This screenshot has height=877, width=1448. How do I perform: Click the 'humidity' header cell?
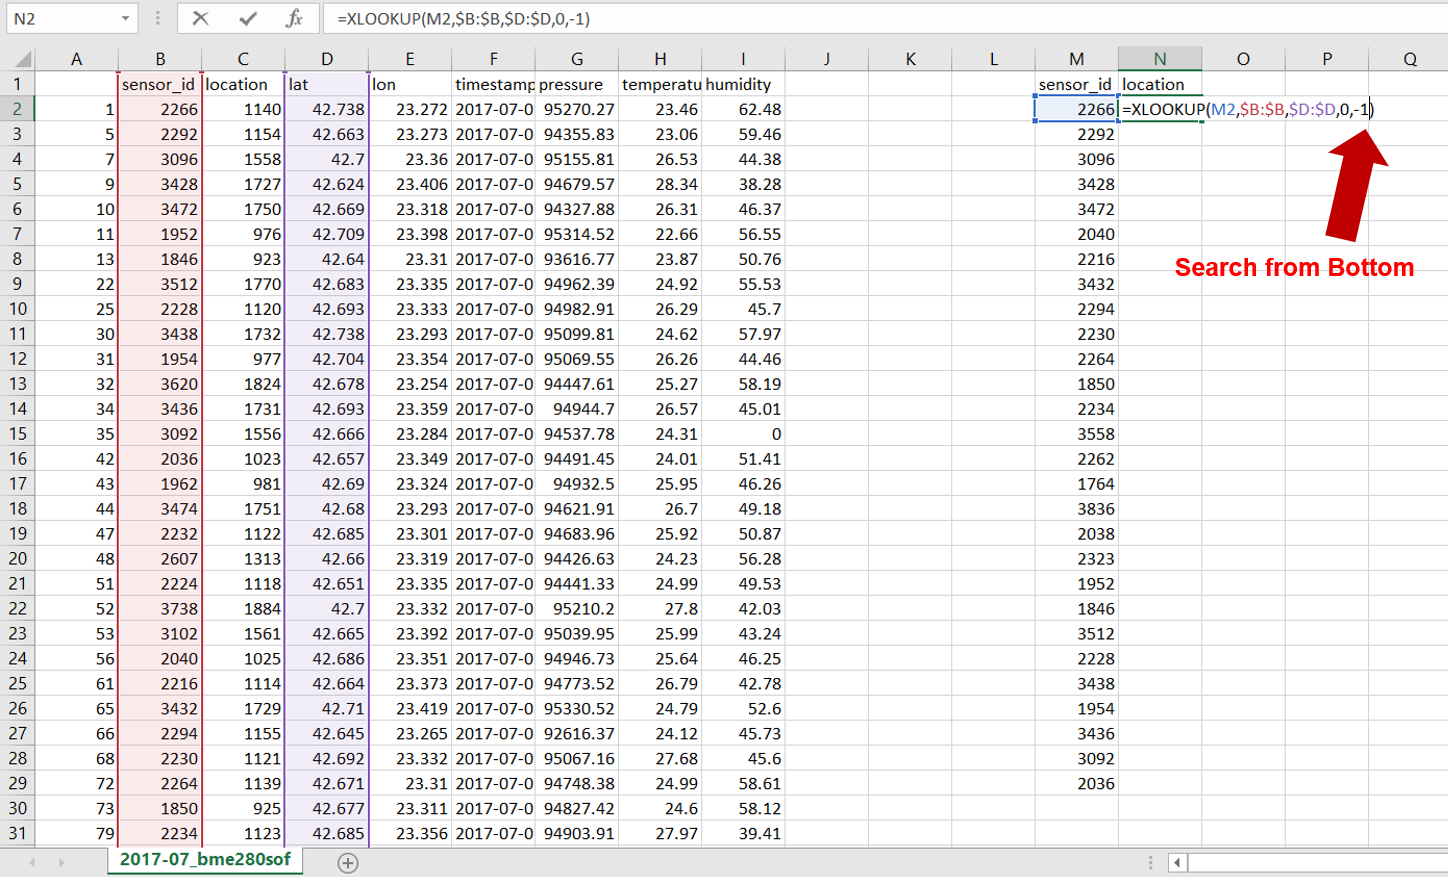pos(743,84)
